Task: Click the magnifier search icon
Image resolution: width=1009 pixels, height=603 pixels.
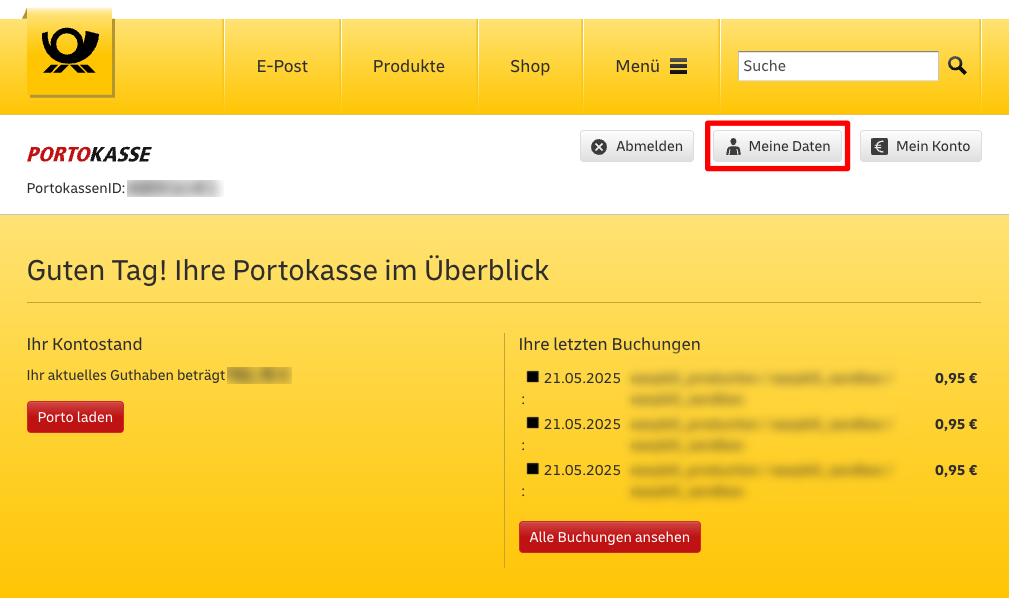Action: (957, 66)
